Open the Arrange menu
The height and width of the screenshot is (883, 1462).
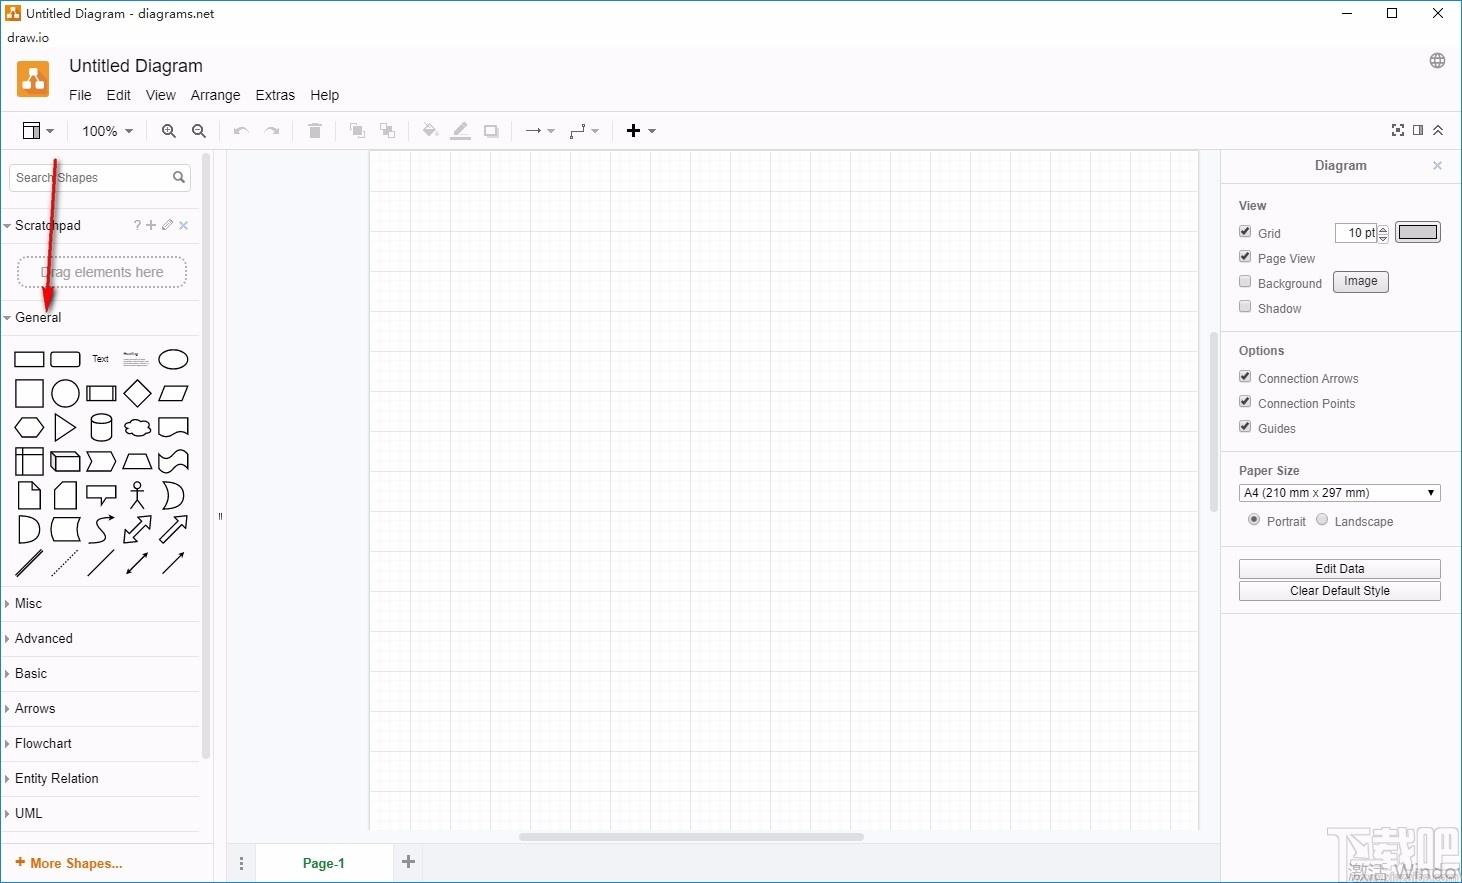[215, 95]
